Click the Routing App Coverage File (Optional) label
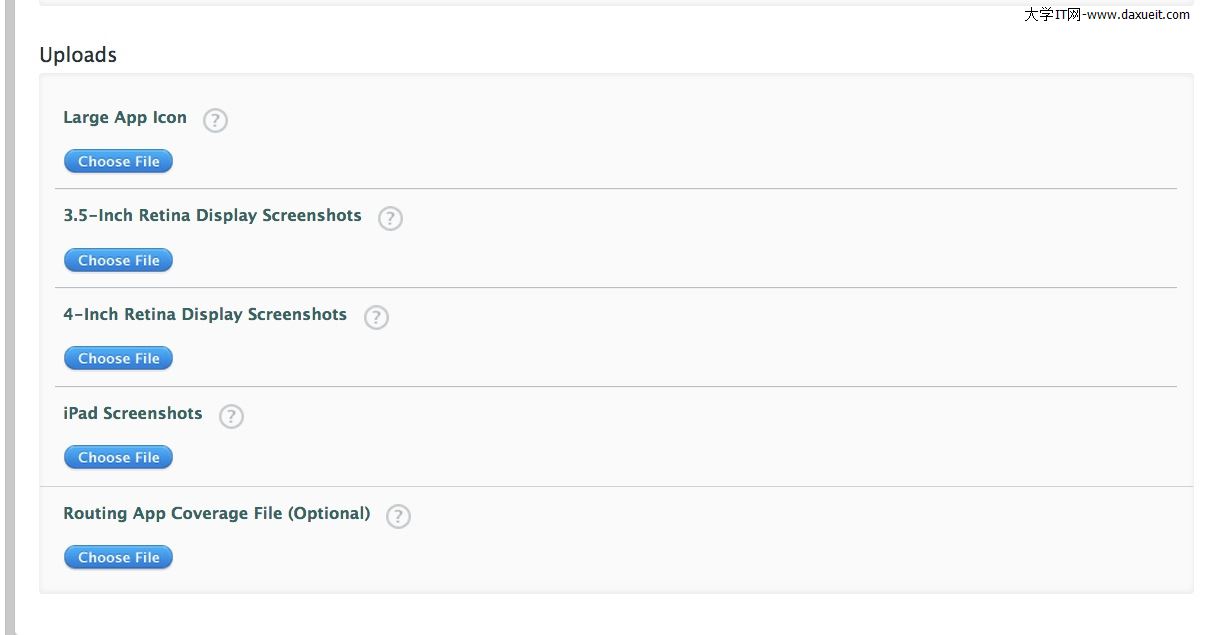 217,514
